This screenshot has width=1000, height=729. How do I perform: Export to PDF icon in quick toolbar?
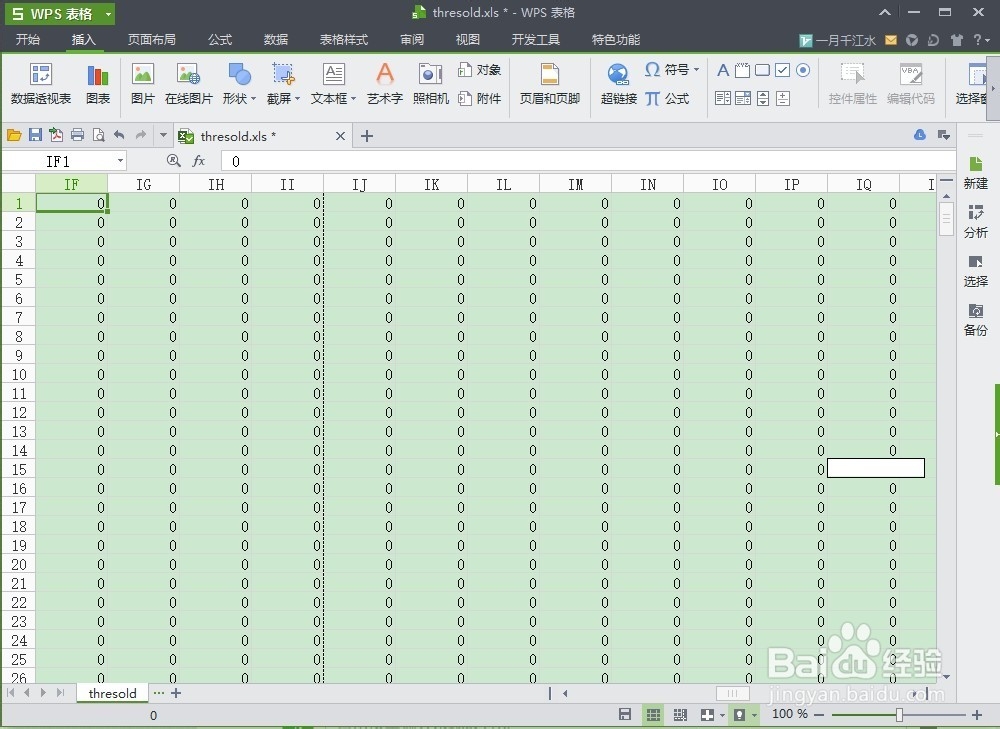pyautogui.click(x=56, y=135)
